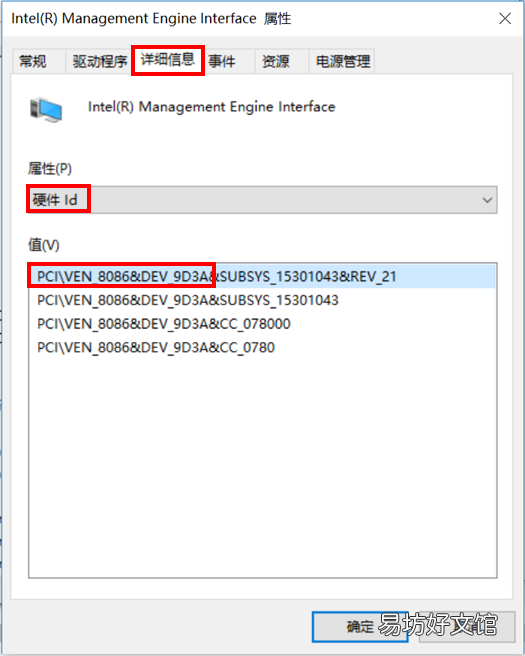Click the Management Engine Interface device icon

point(46,110)
